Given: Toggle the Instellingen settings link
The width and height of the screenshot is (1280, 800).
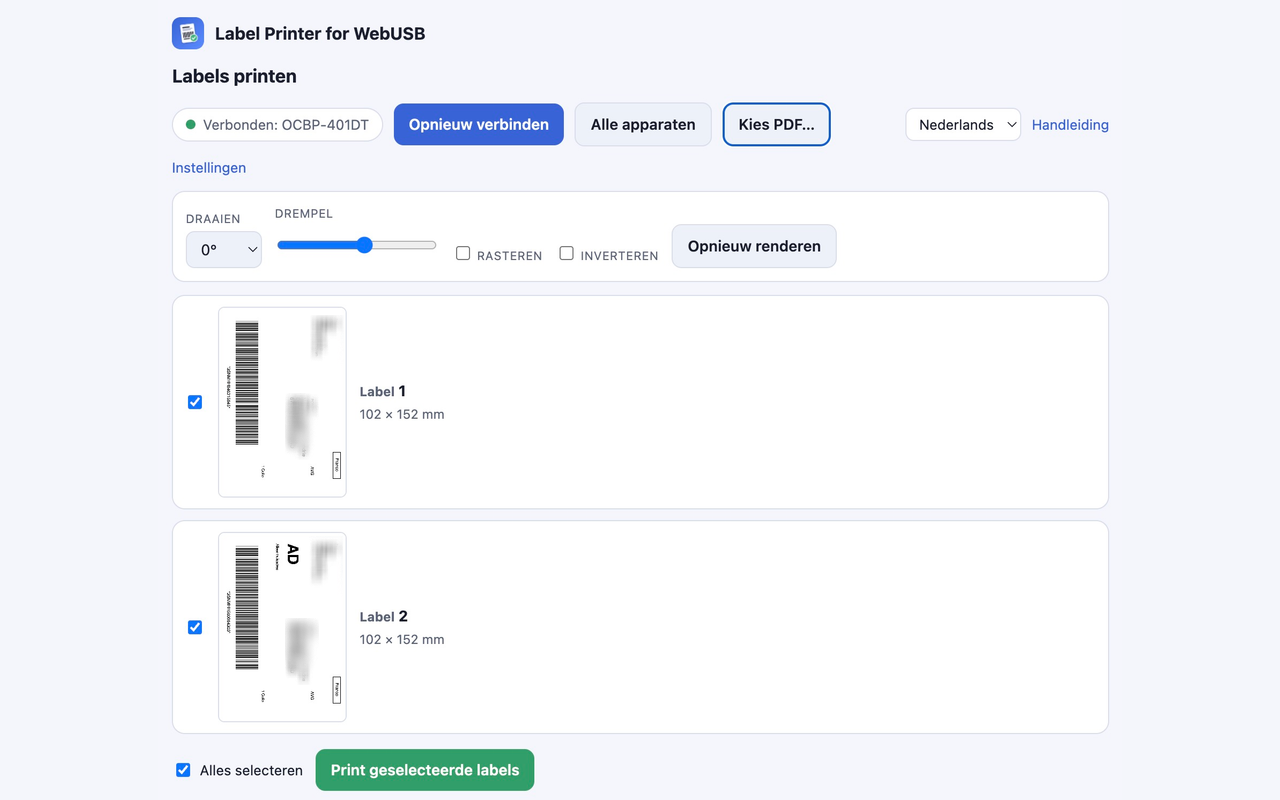Looking at the screenshot, I should pos(209,168).
